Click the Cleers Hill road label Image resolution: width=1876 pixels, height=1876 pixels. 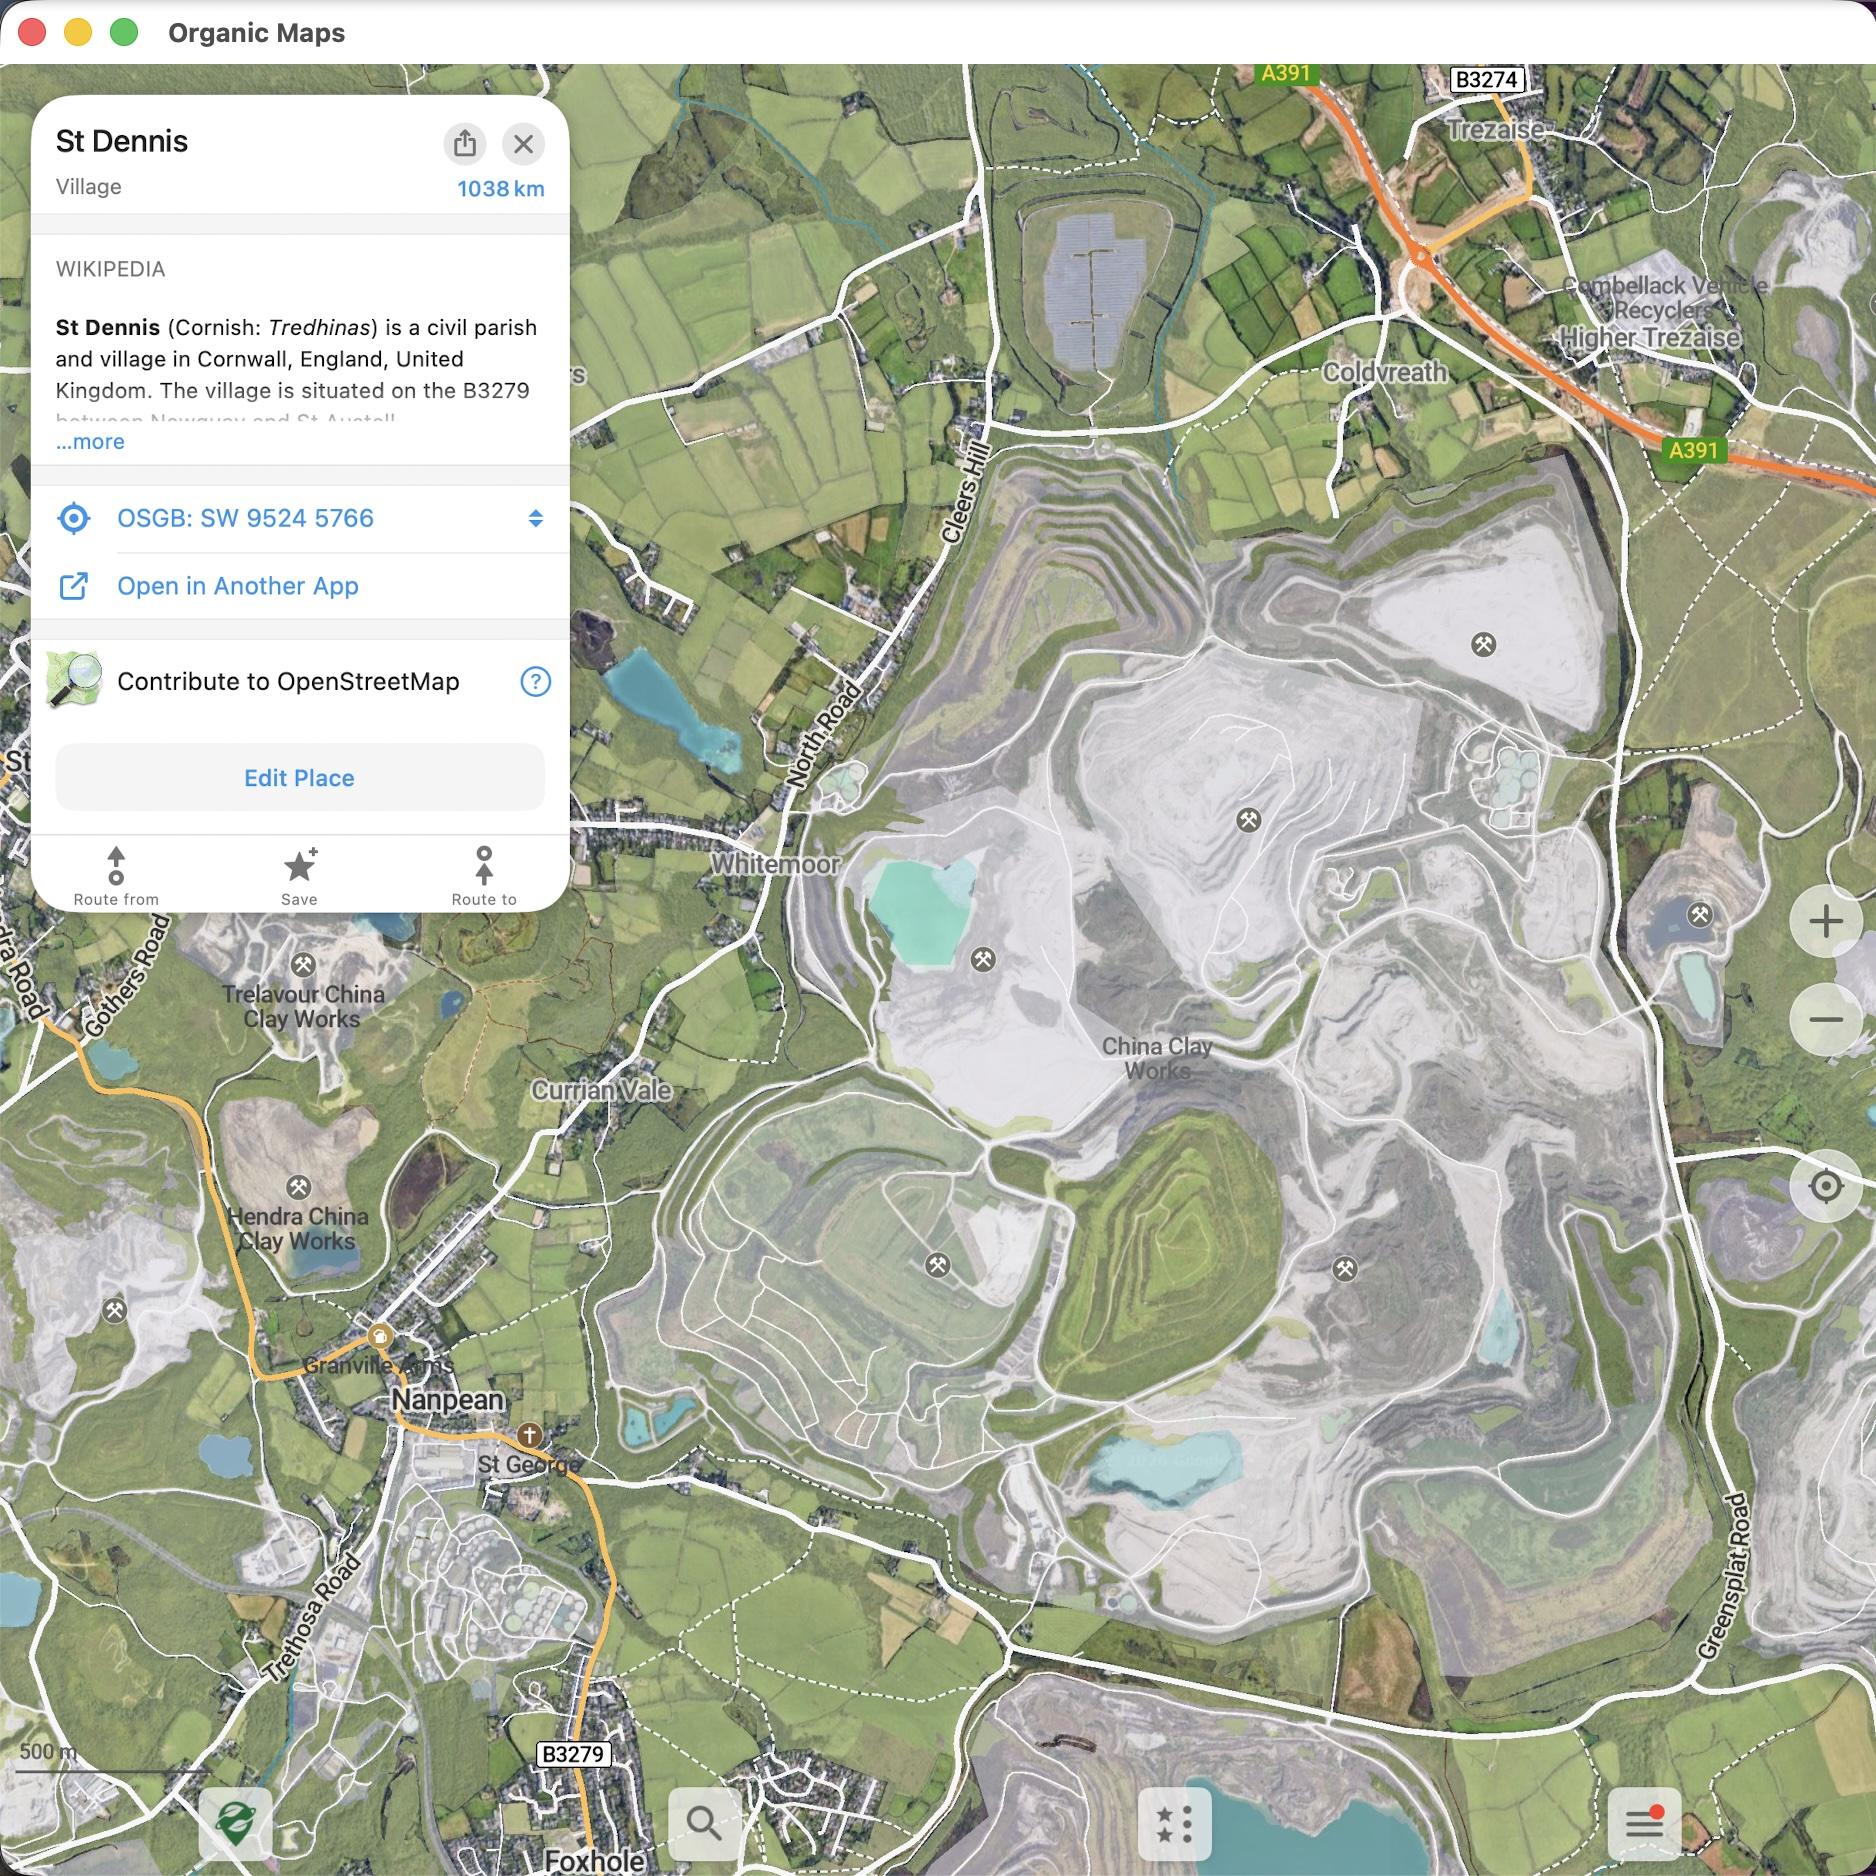(x=964, y=493)
